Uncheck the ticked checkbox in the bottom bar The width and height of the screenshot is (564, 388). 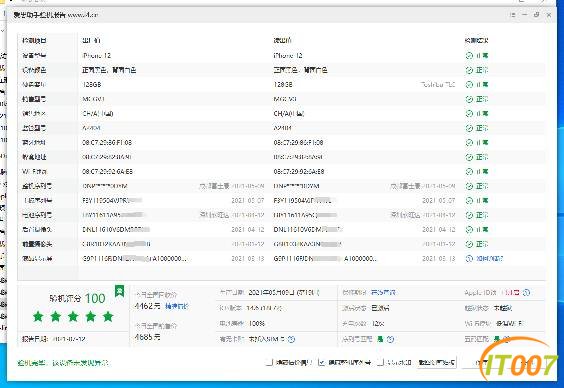(x=322, y=362)
